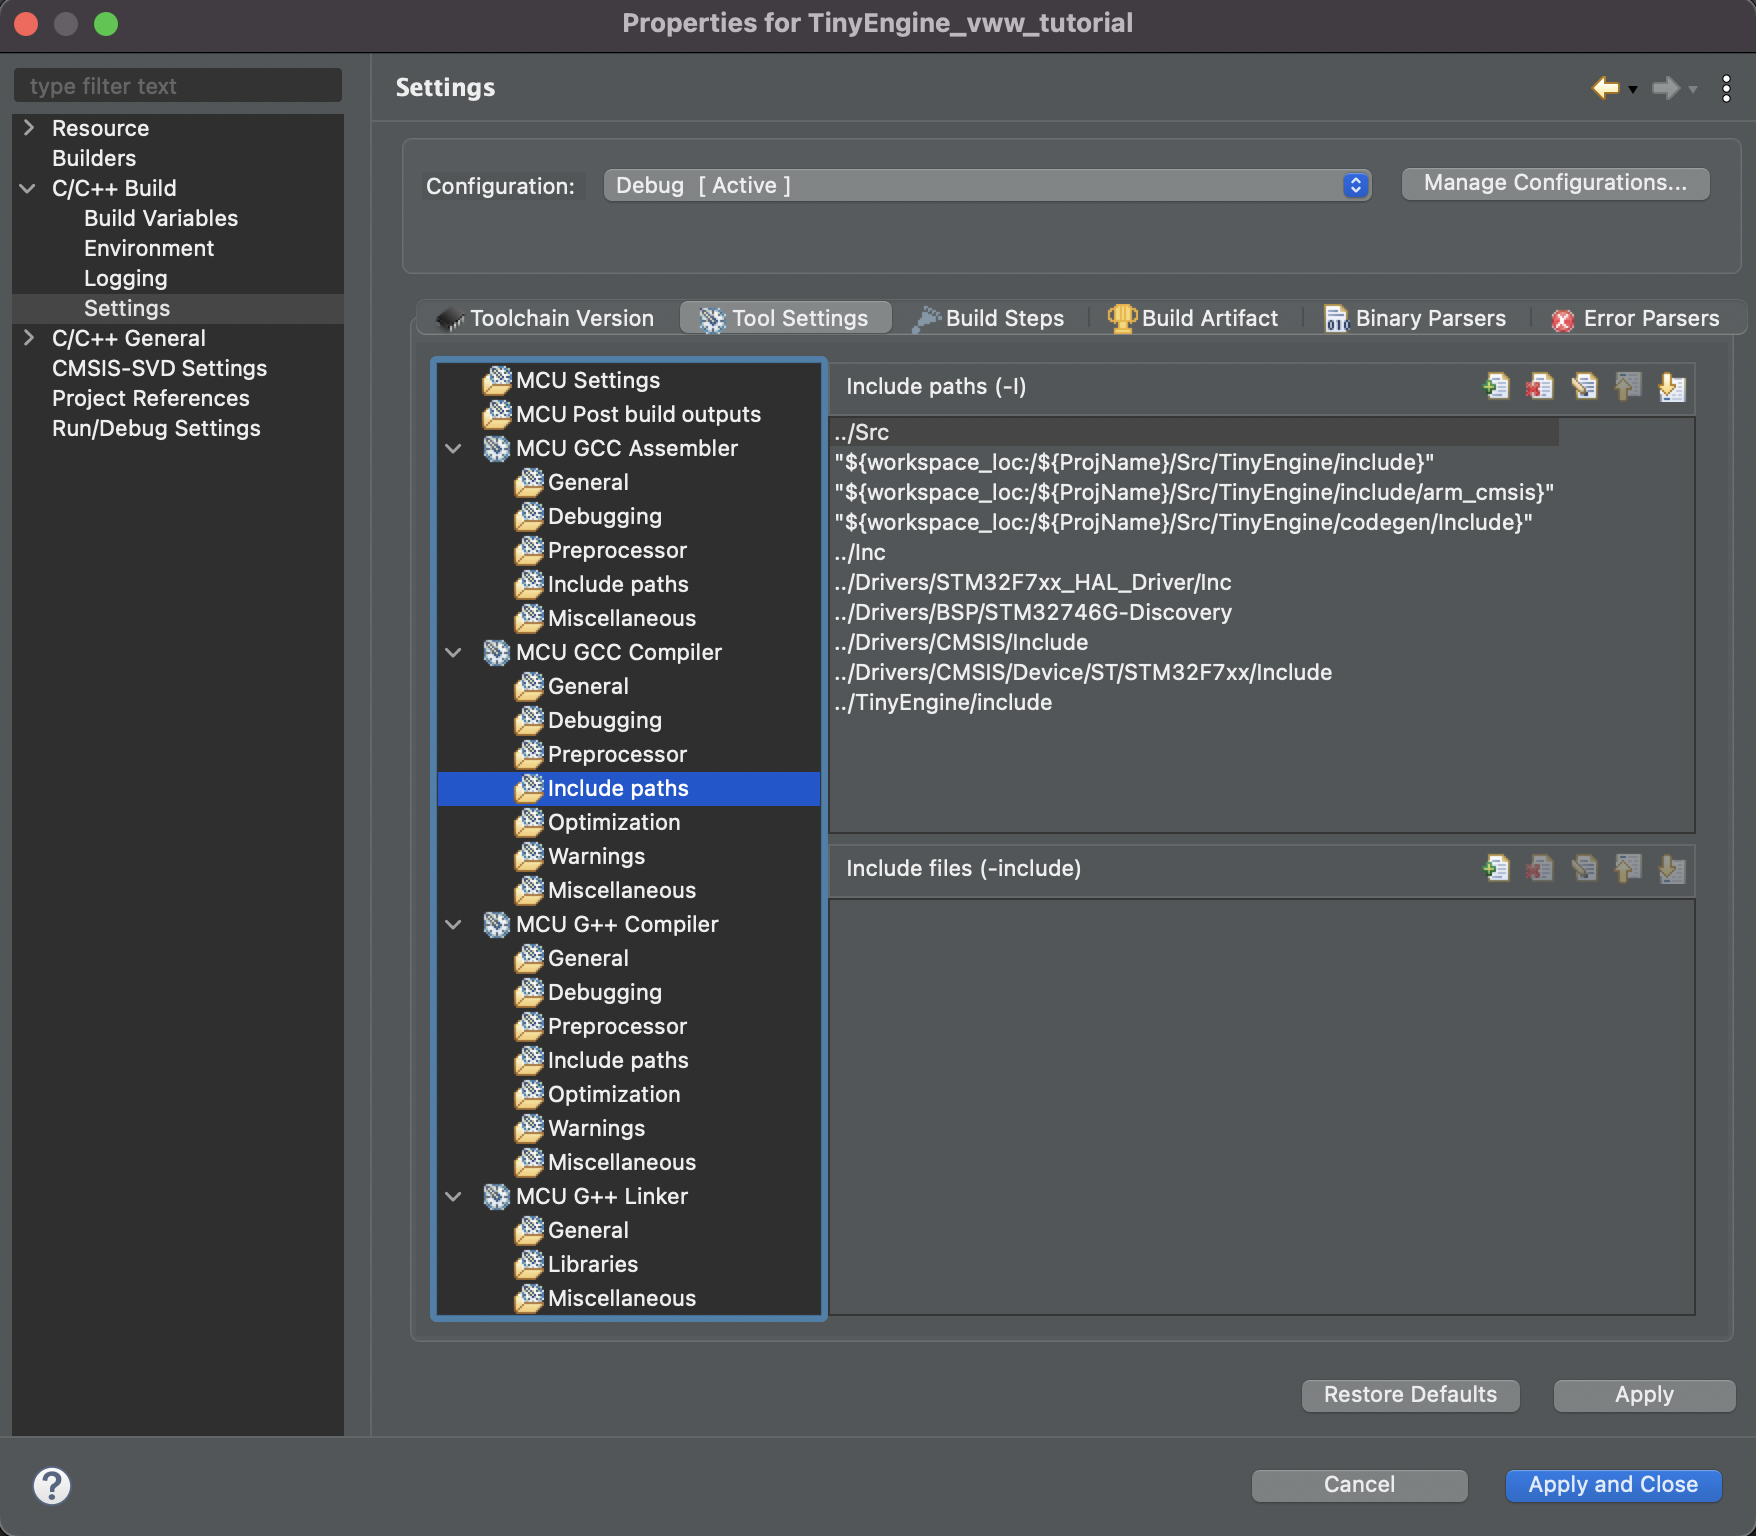The image size is (1756, 1536).
Task: Expand the C/C++ General category
Action: coord(29,338)
